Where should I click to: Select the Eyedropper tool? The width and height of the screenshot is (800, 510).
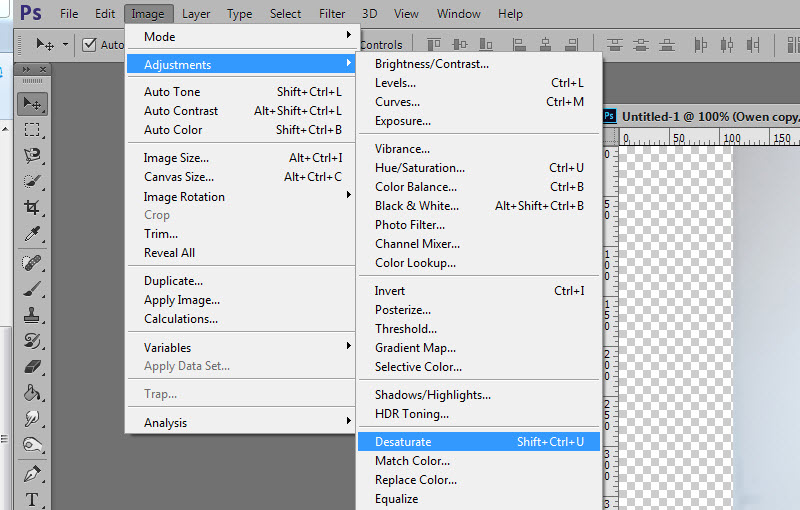(32, 234)
